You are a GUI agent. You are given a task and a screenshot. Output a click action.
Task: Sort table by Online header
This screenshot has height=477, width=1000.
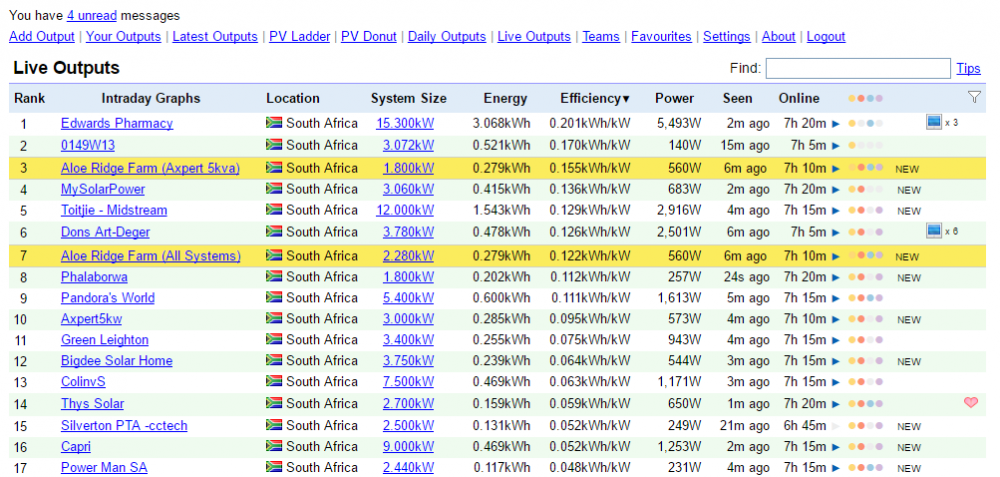(x=798, y=98)
